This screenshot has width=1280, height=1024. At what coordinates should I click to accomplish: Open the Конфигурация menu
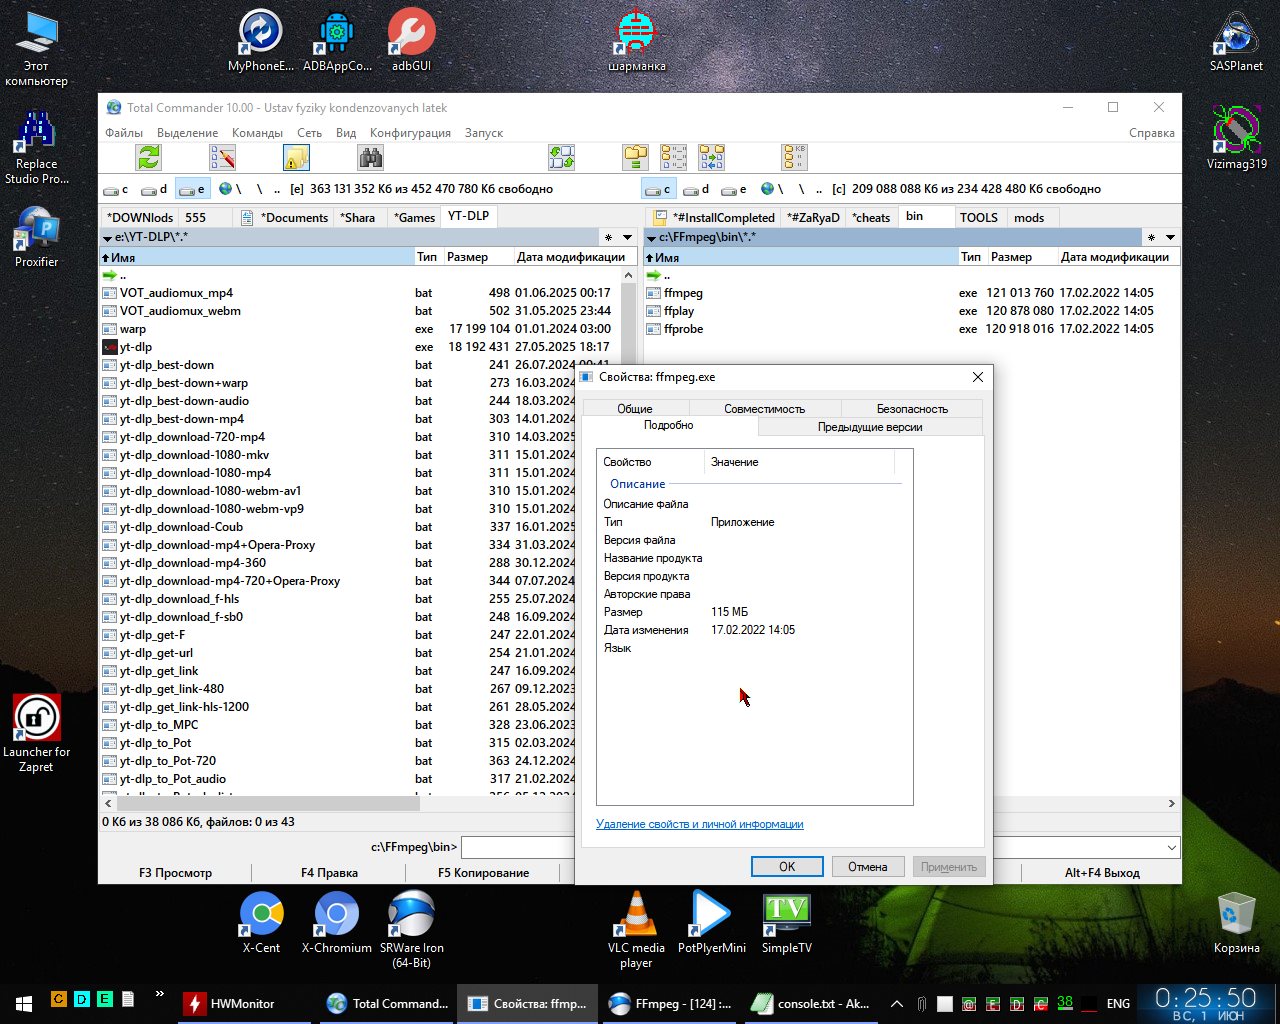(x=410, y=133)
